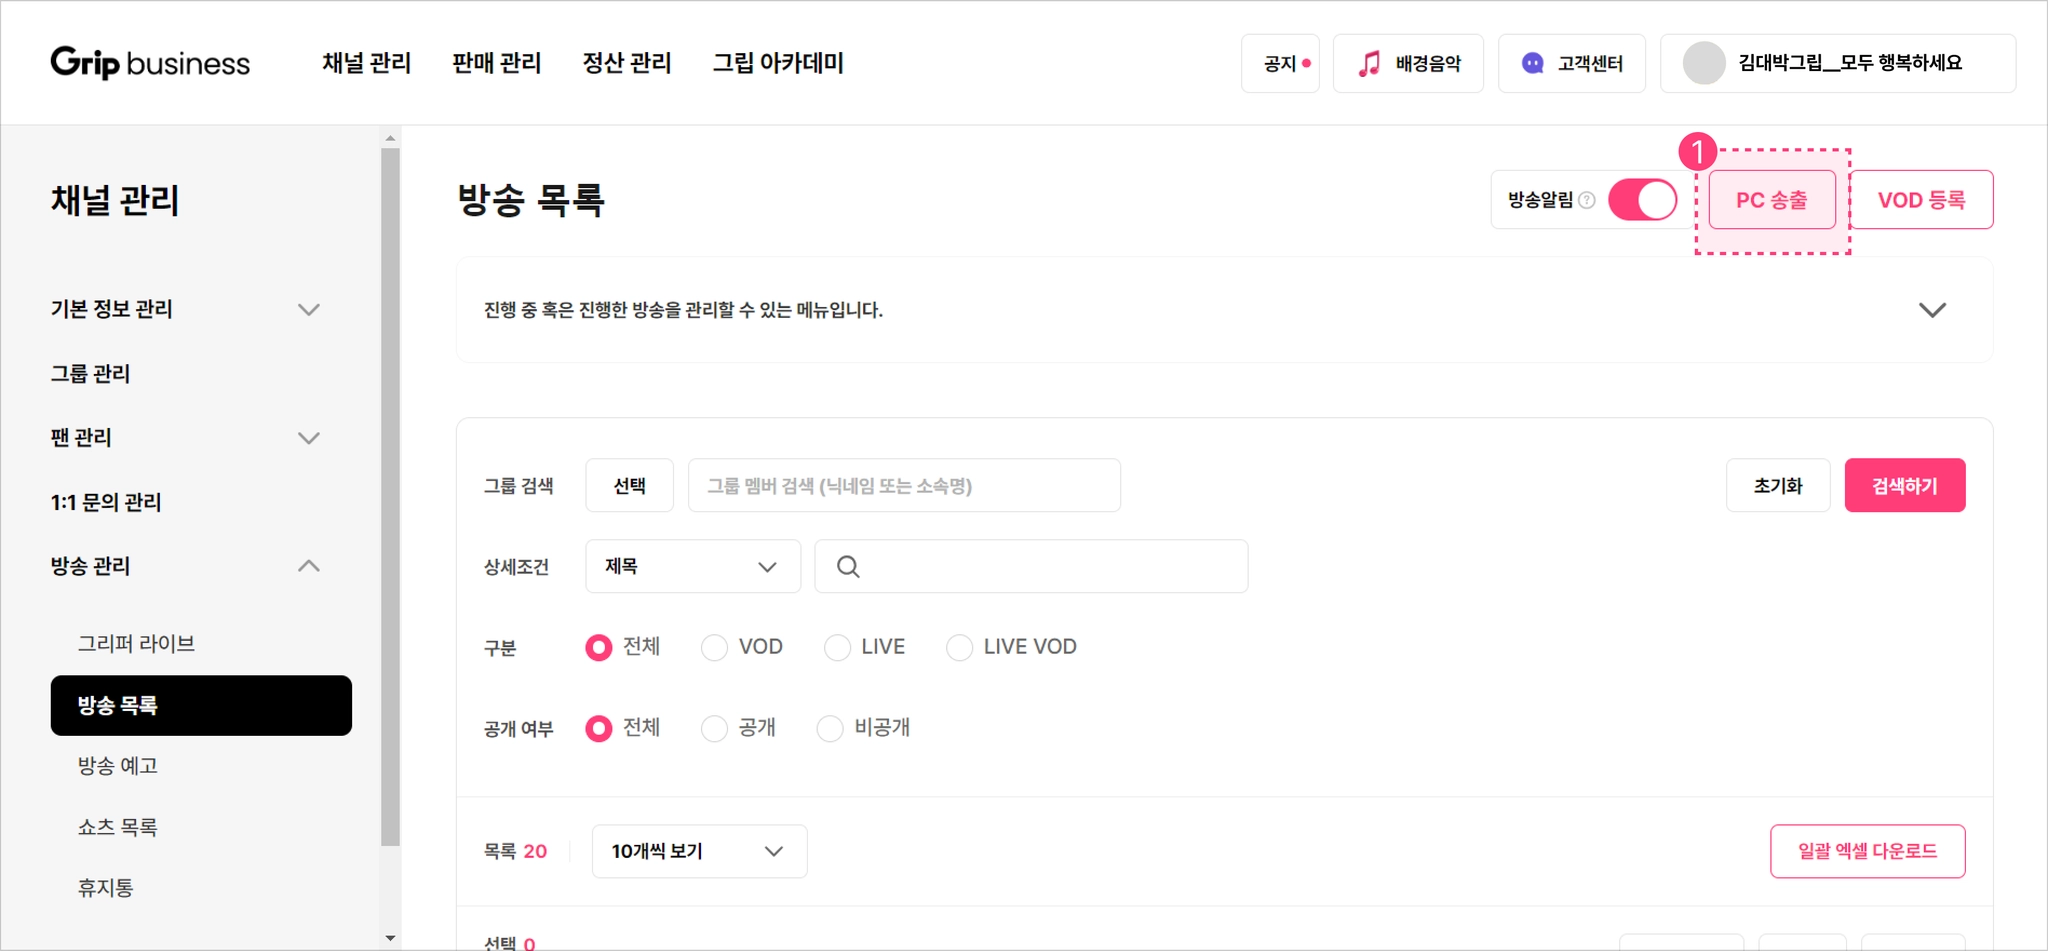
Task: Open background music via the note icon
Action: (1369, 64)
